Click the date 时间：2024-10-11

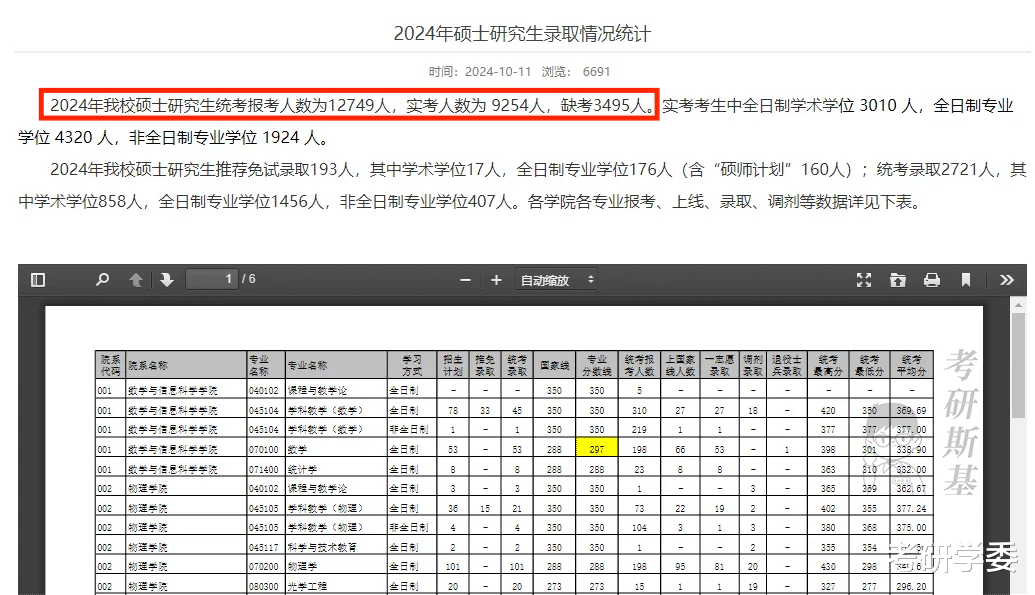pyautogui.click(x=480, y=71)
